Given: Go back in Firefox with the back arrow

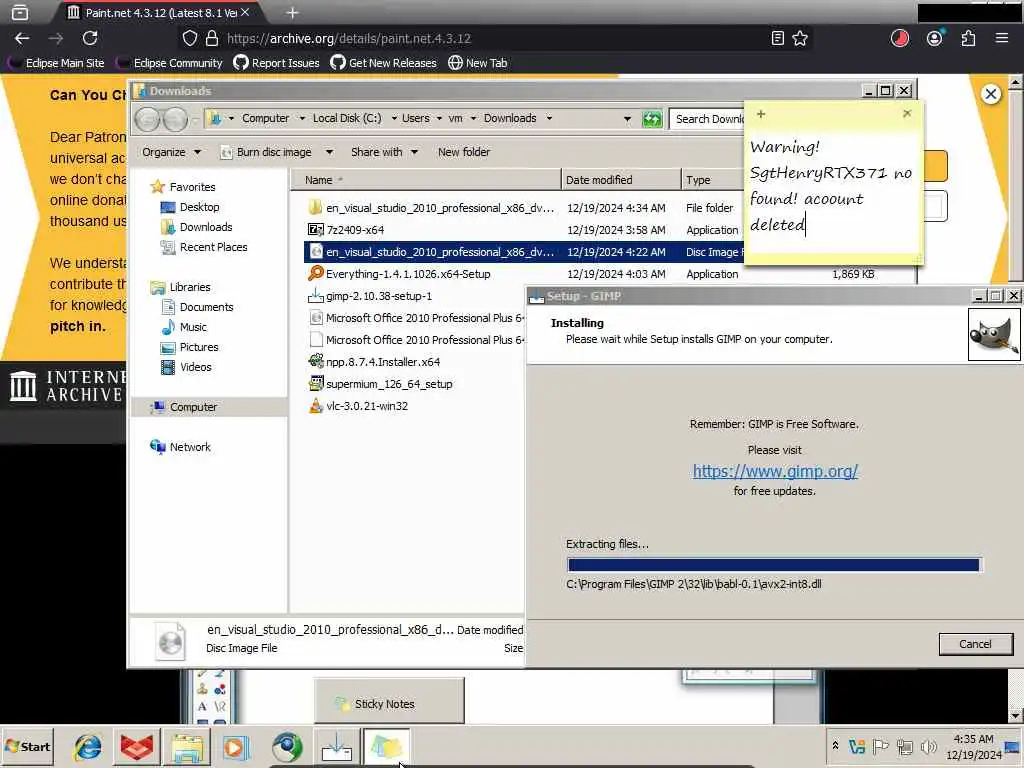Looking at the screenshot, I should [x=22, y=39].
